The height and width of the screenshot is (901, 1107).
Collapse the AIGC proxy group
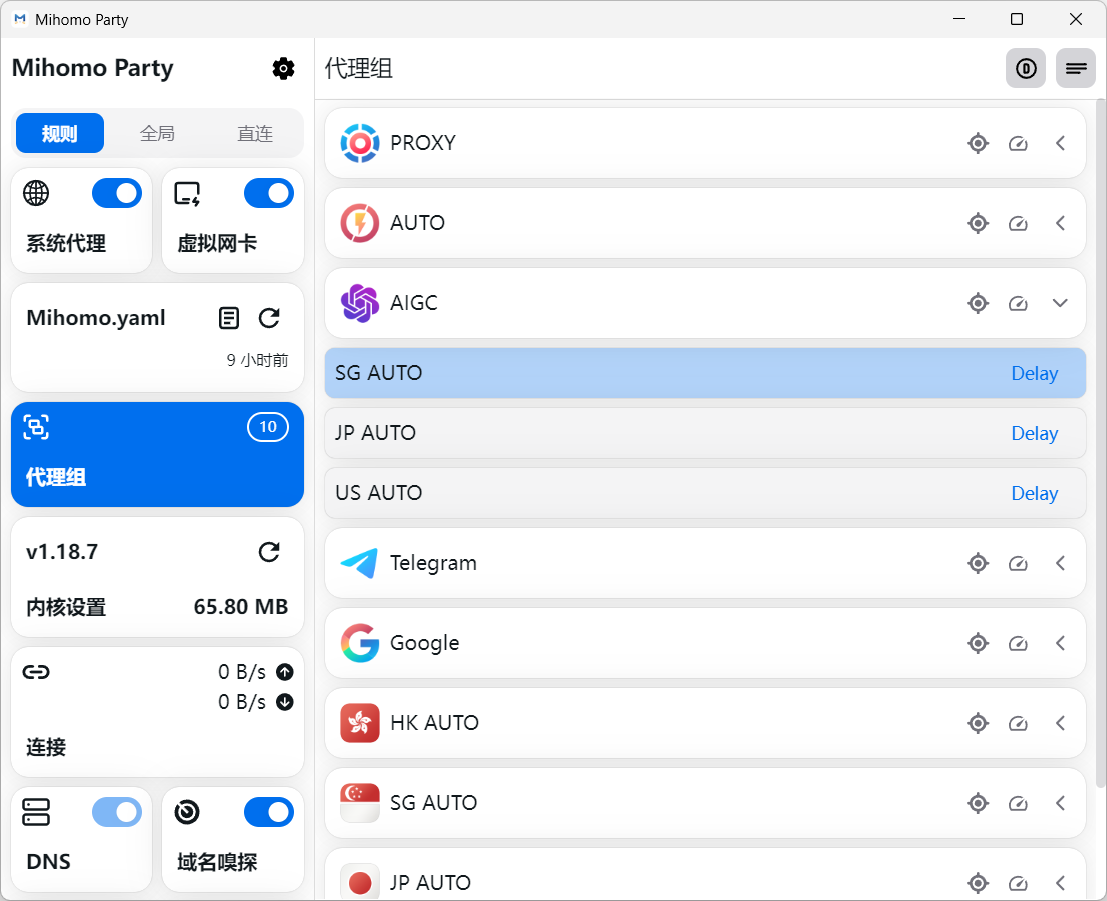1061,303
